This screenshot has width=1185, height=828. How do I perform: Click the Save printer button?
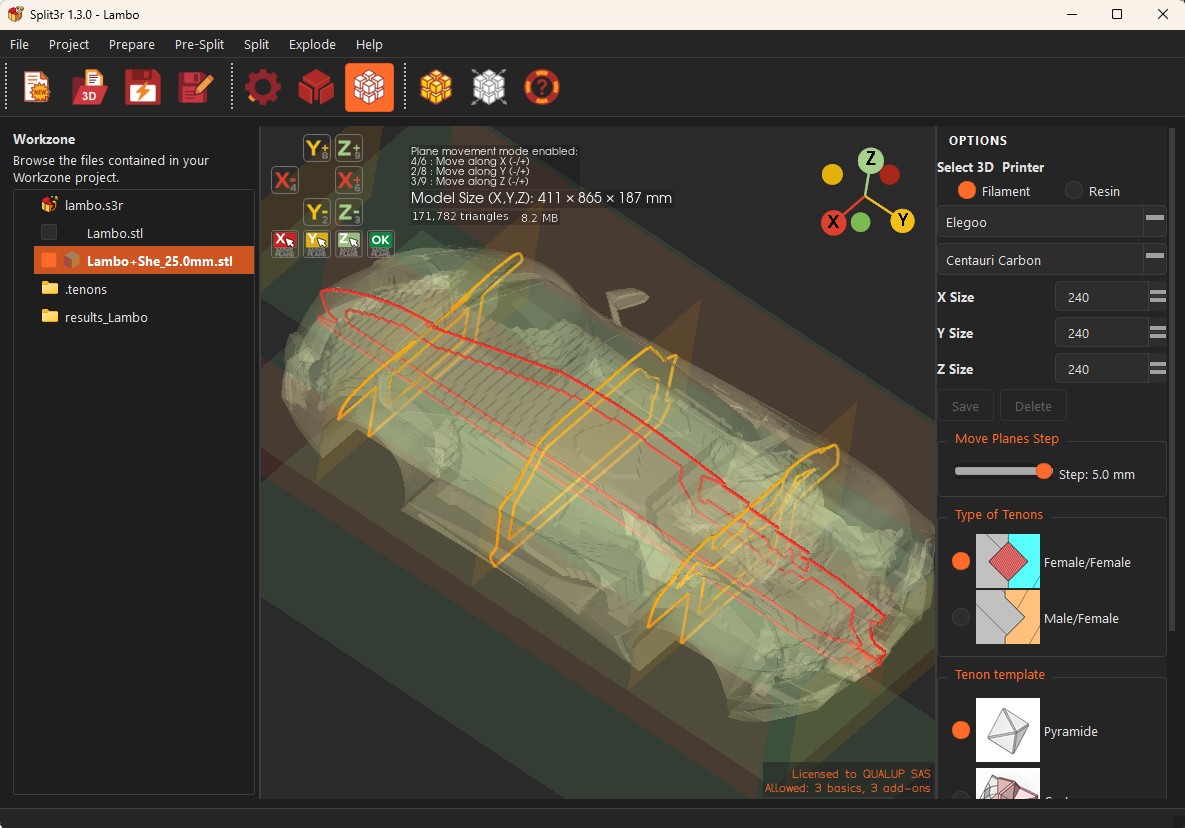coord(965,406)
